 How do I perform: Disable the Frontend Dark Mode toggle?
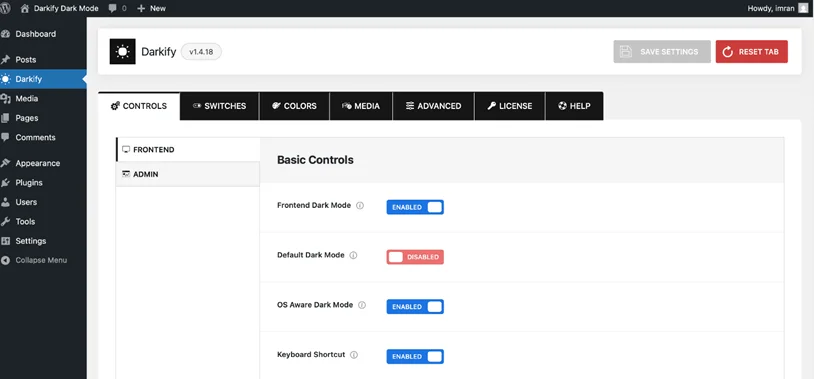coord(415,207)
